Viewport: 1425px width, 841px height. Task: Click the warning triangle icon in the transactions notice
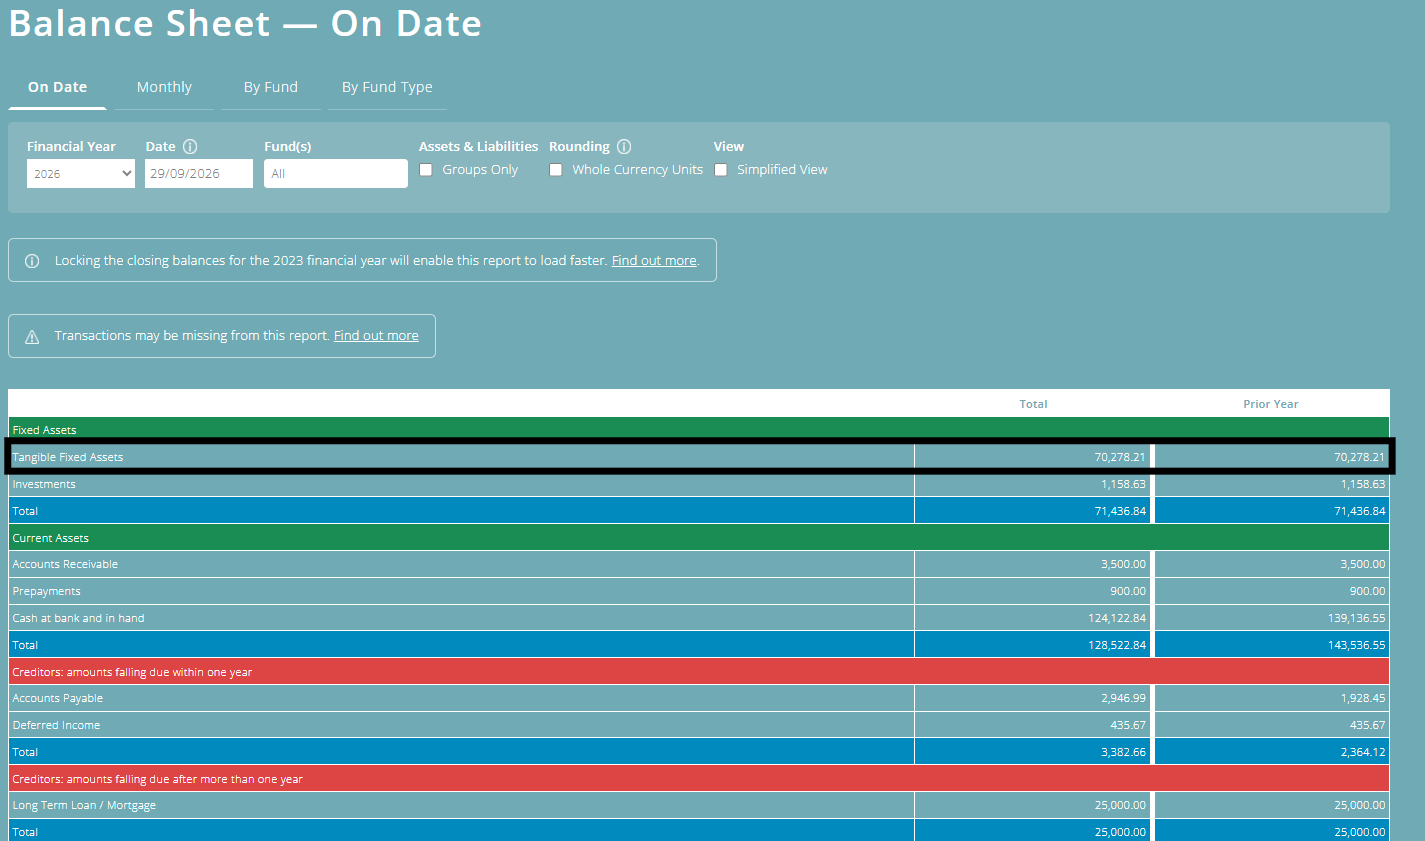pos(32,337)
